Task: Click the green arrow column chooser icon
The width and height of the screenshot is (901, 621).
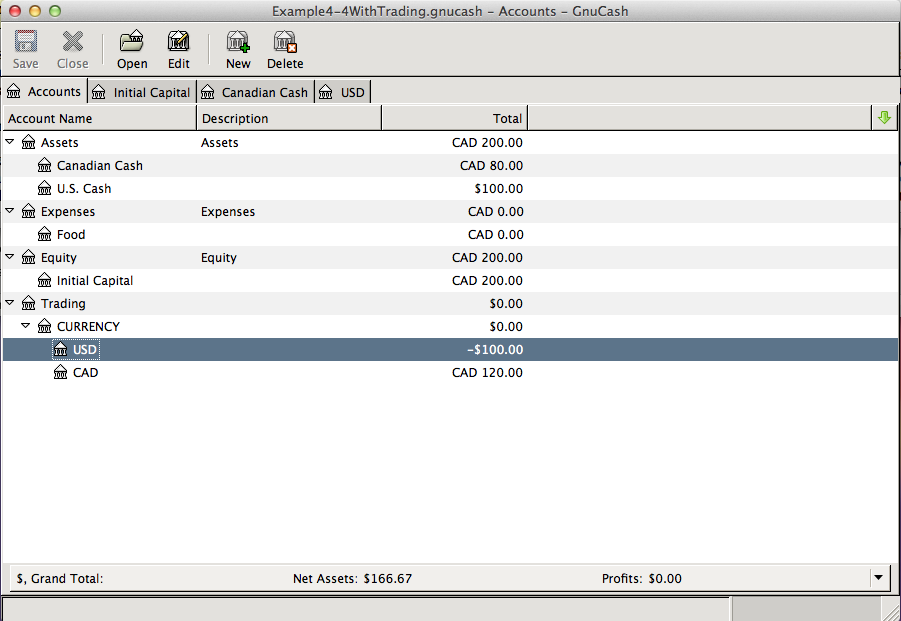Action: [x=883, y=118]
